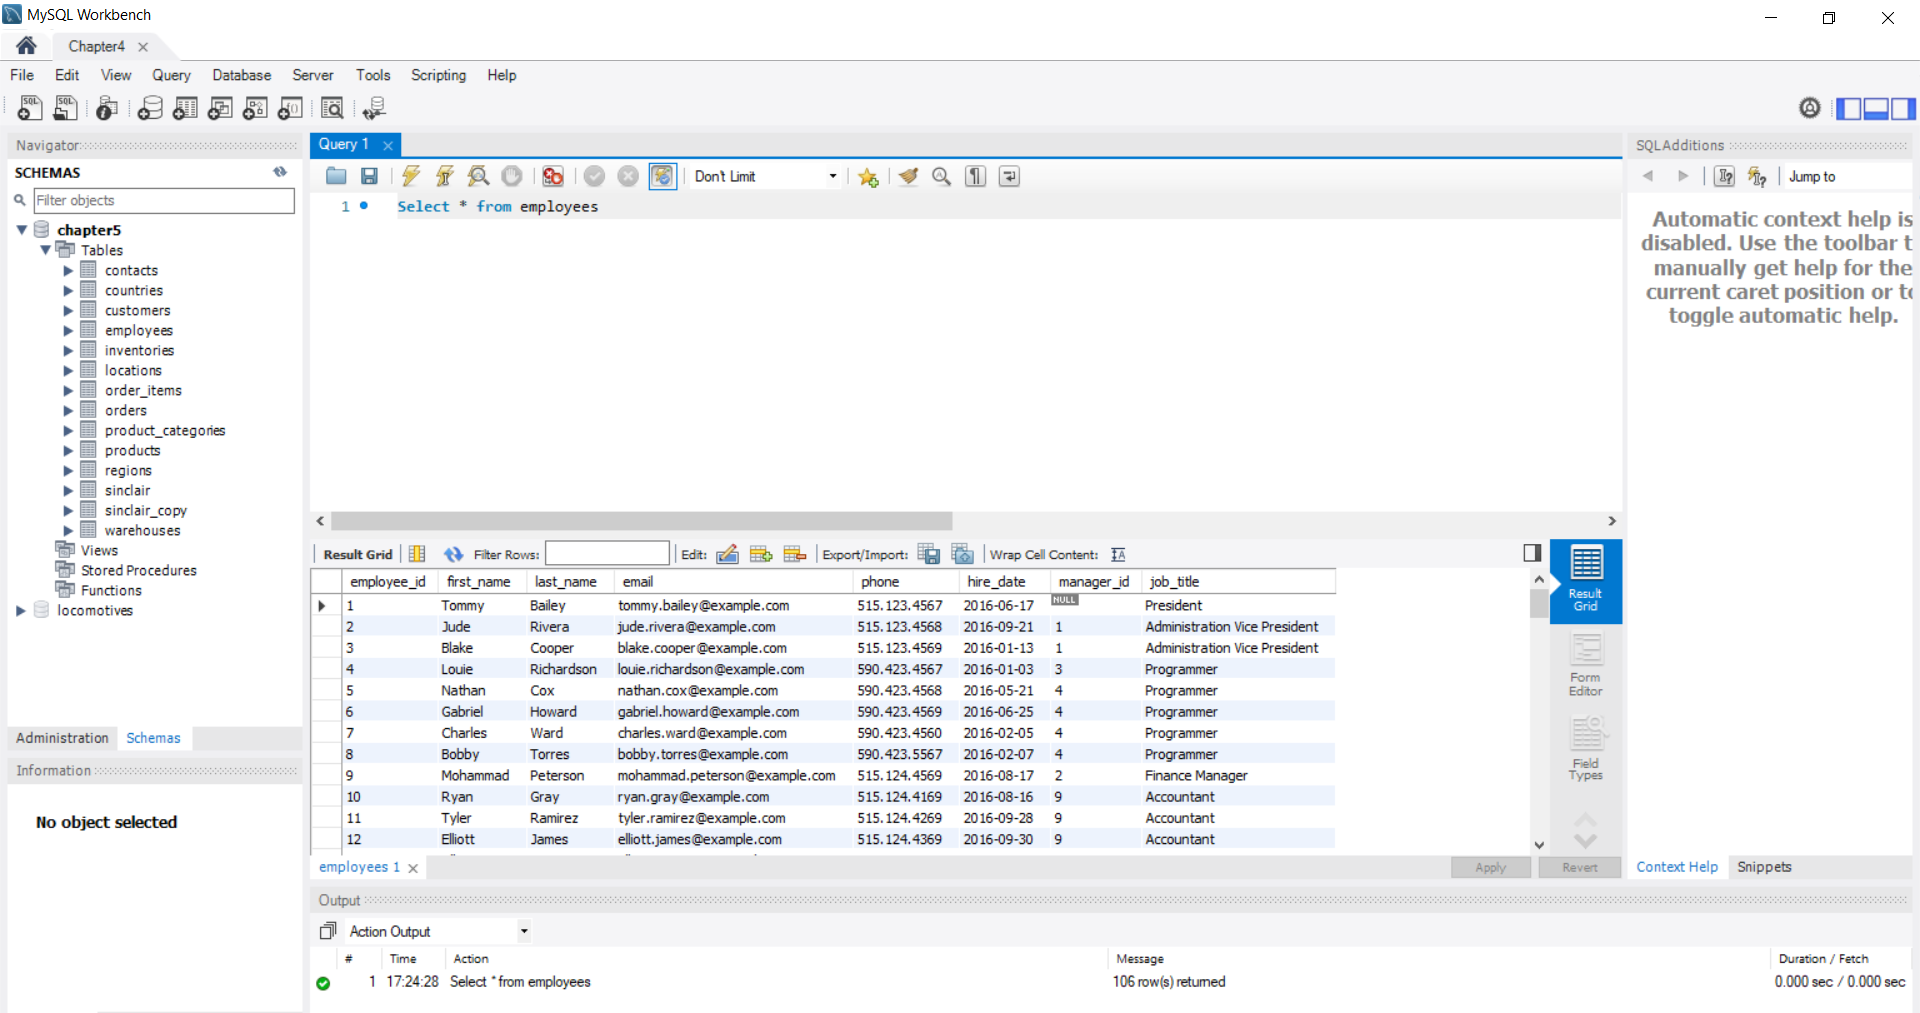Toggle the result side panel icon
This screenshot has width=1920, height=1013.
point(1532,553)
